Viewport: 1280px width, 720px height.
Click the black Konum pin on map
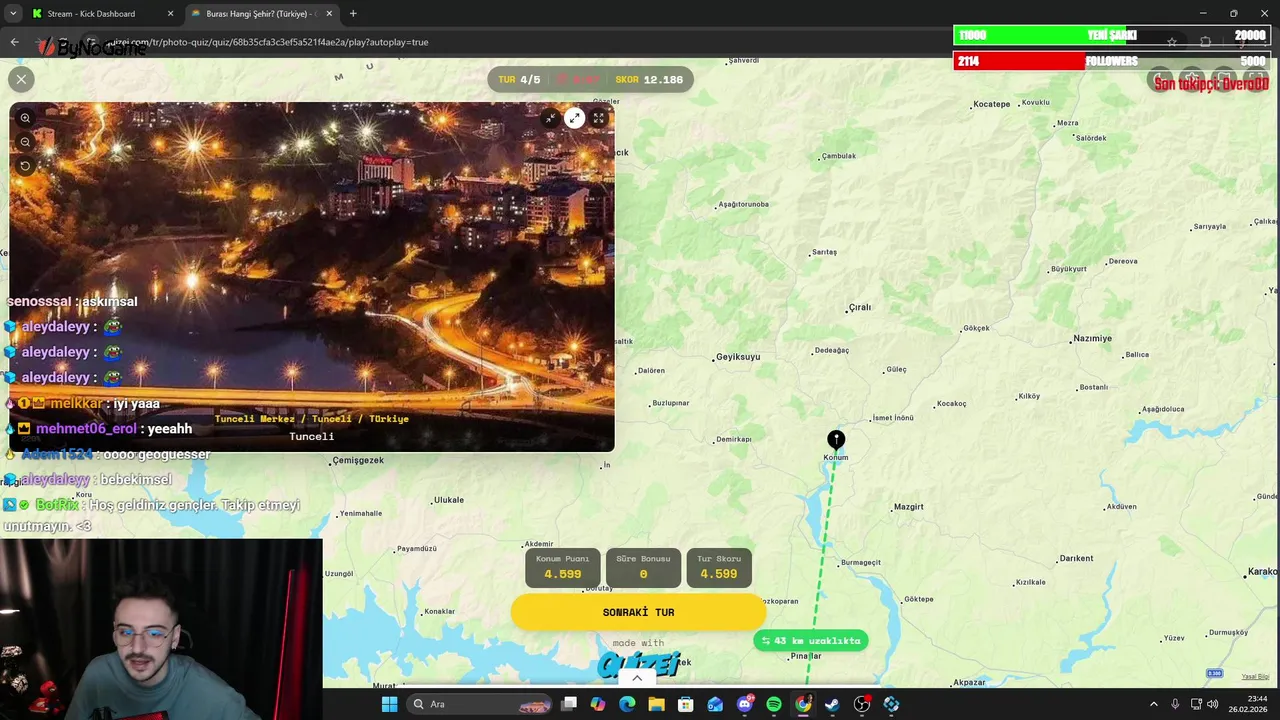(836, 439)
